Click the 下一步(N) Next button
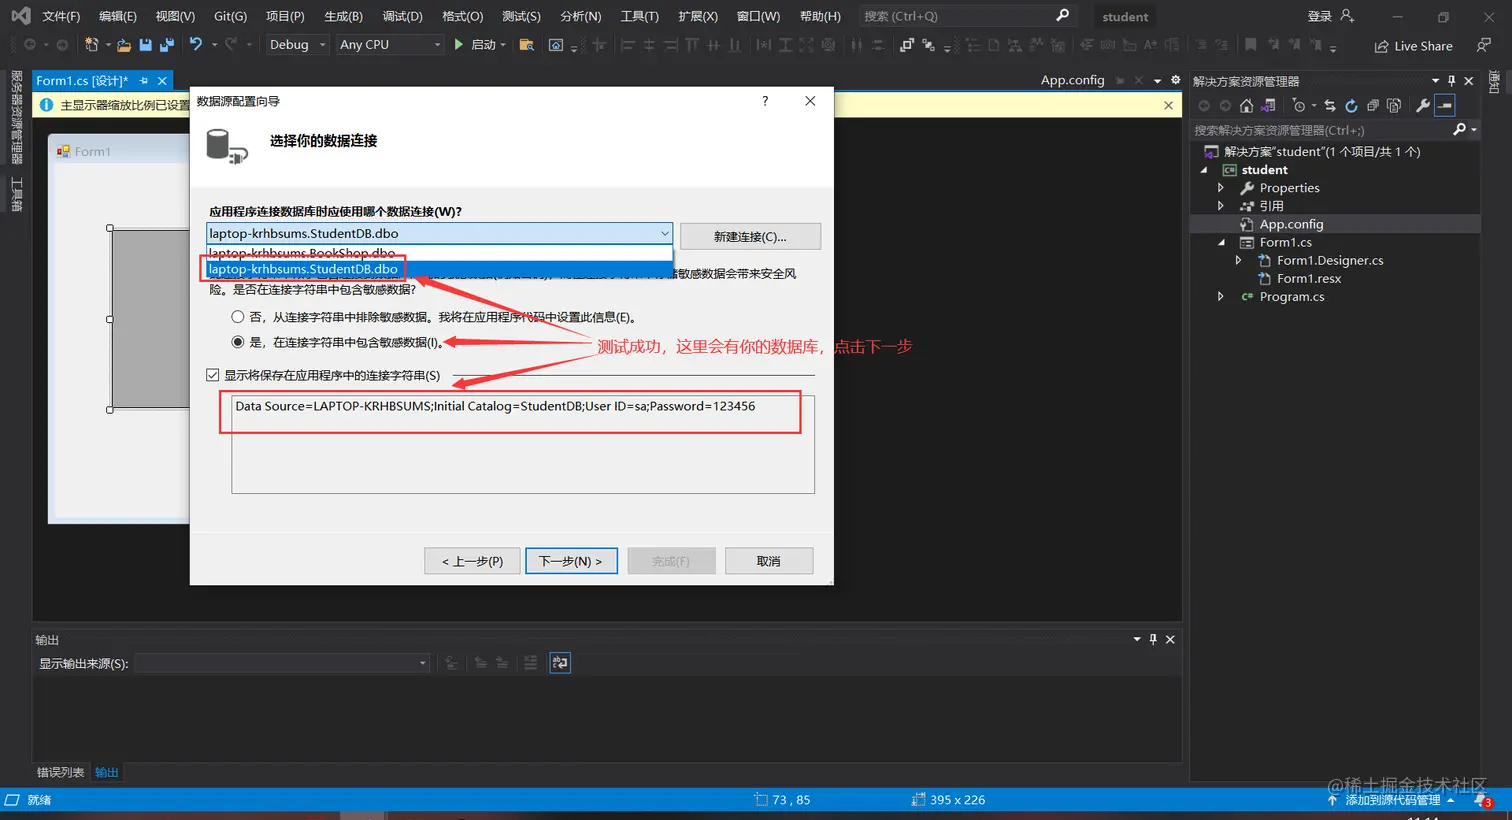Image resolution: width=1512 pixels, height=820 pixels. point(571,561)
